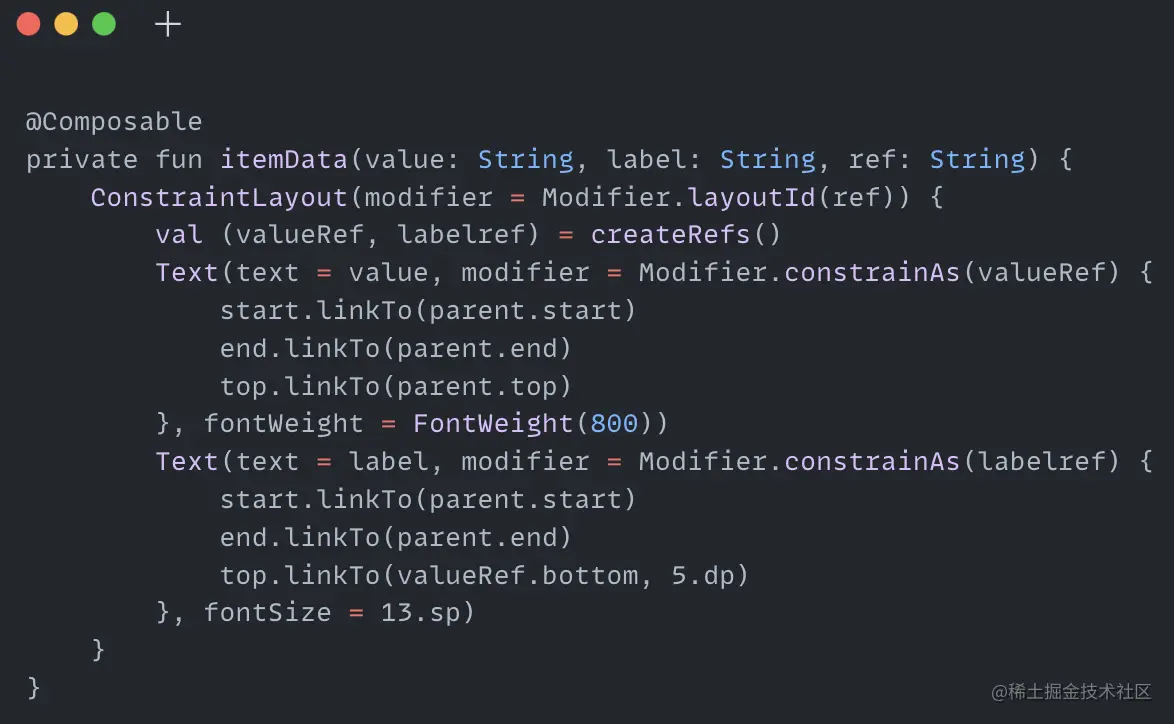This screenshot has width=1174, height=724.
Task: Click the red close window dot
Action: click(x=28, y=24)
